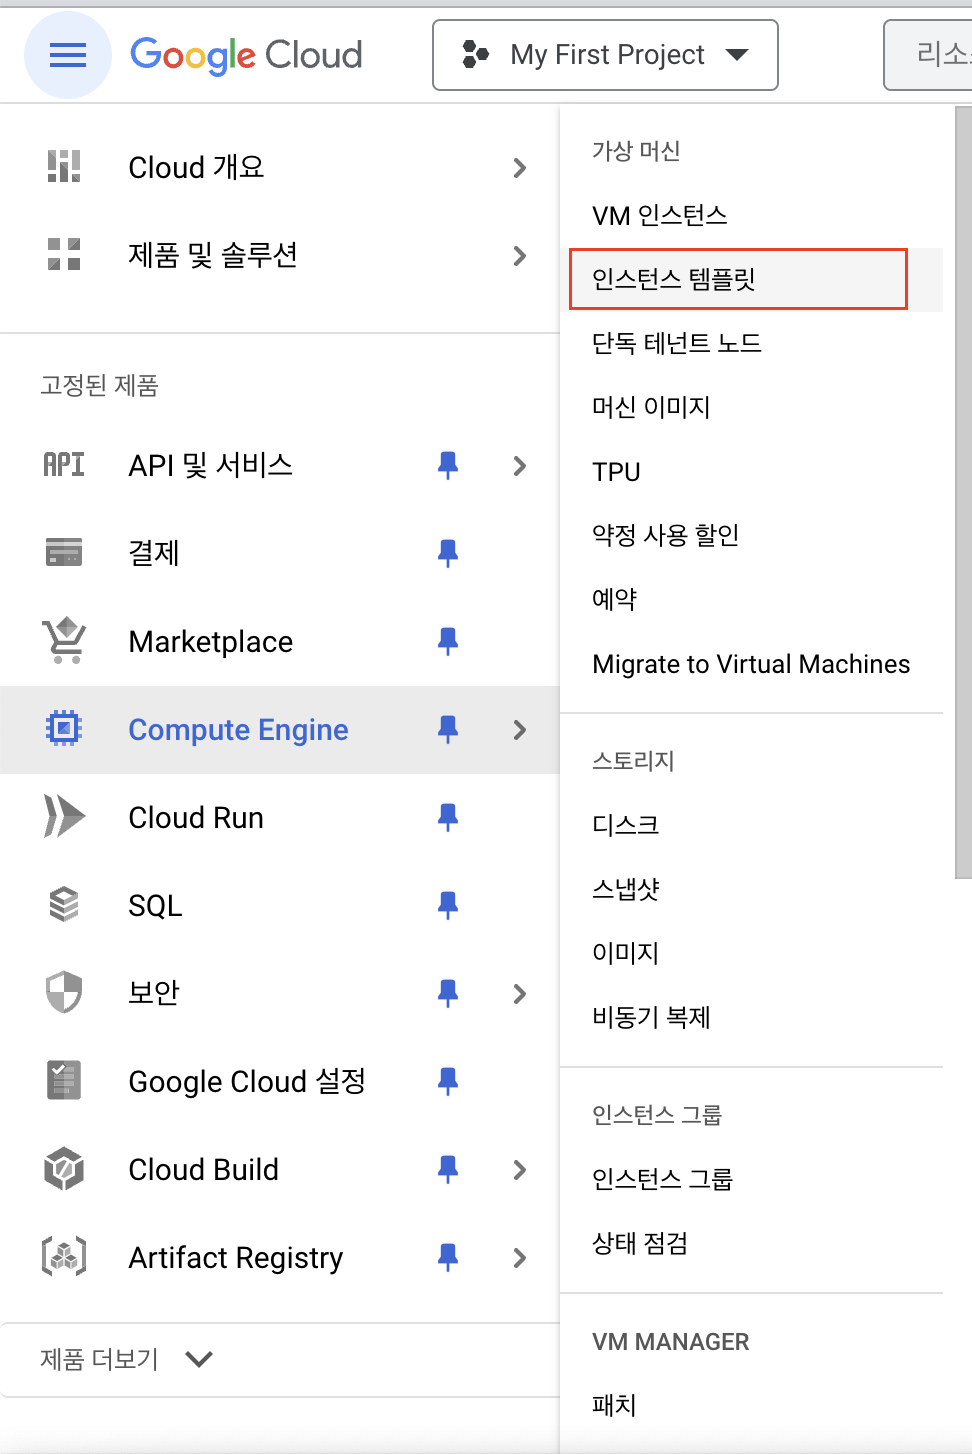Click the submenu vertical scrollbar
972x1454 pixels.
pos(963,492)
